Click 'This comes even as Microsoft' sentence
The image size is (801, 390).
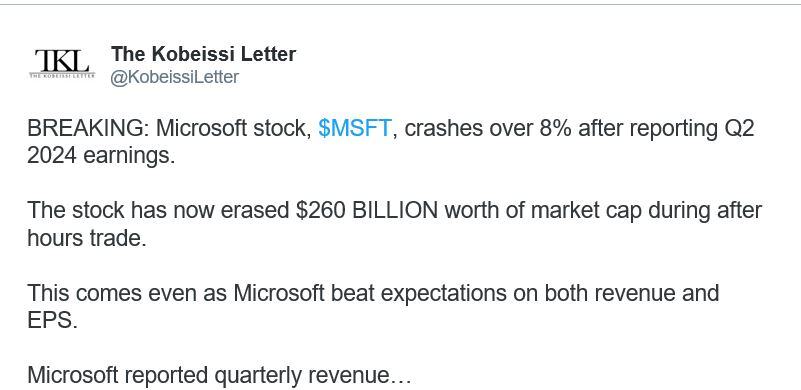pos(176,293)
